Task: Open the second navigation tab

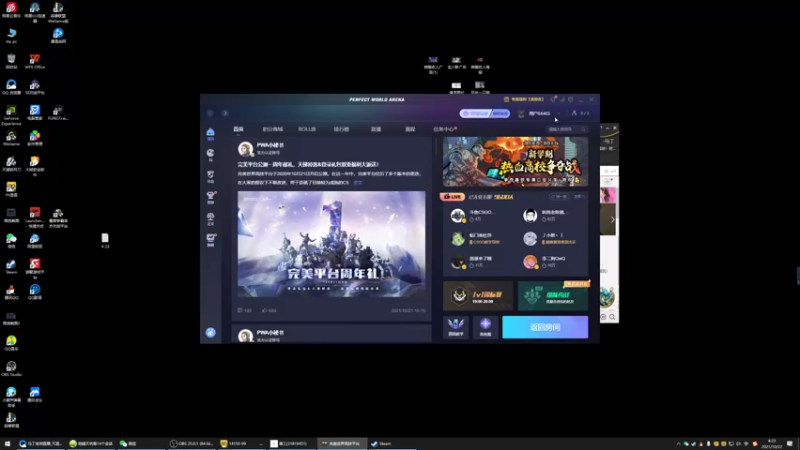Action: click(272, 129)
